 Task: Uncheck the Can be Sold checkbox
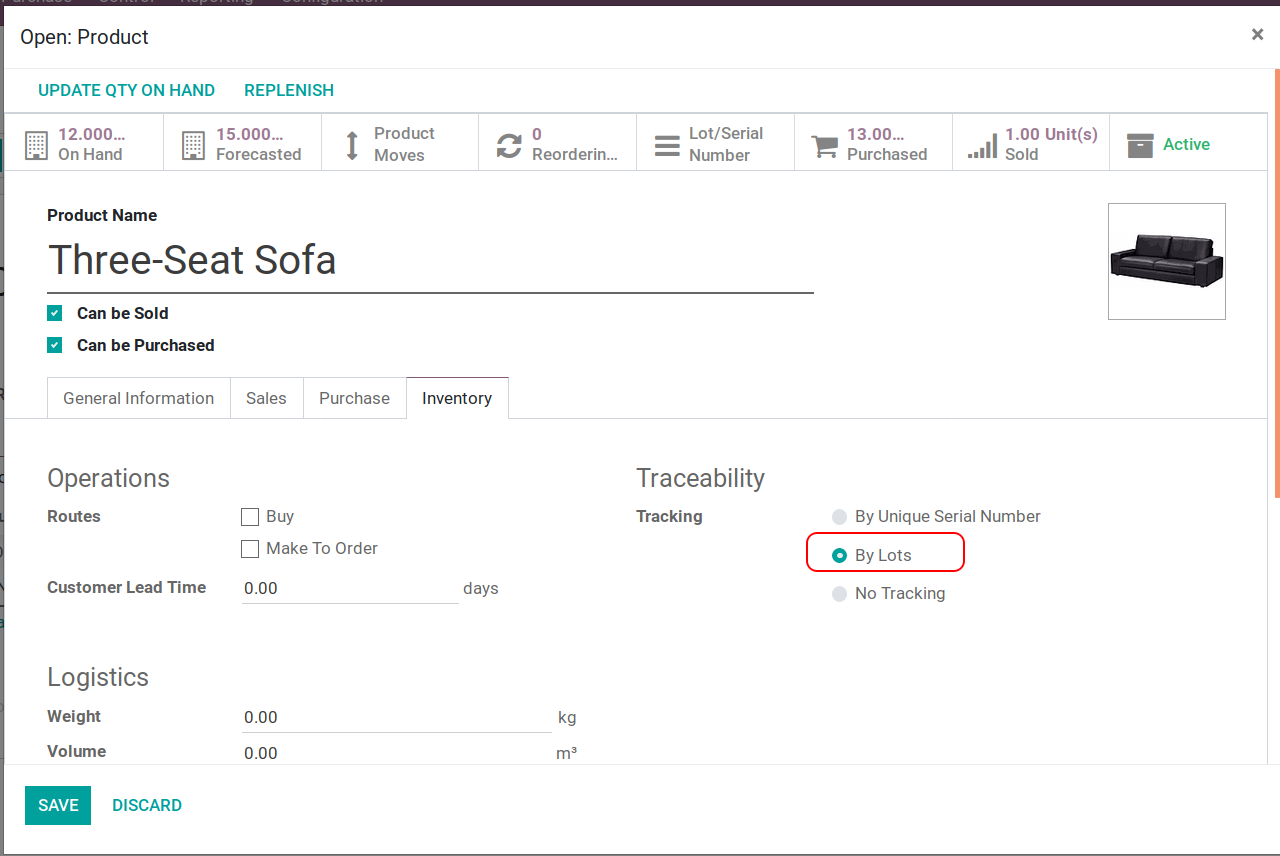pos(55,313)
